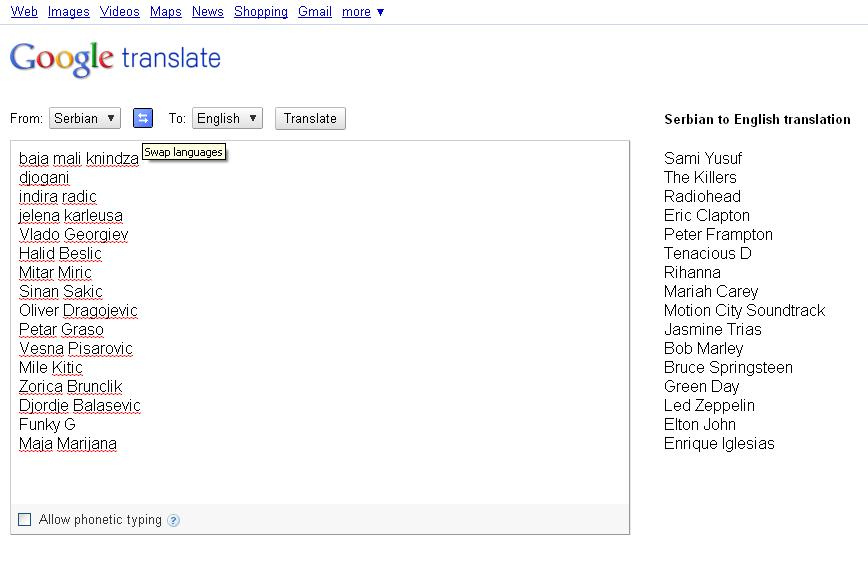This screenshot has width=868, height=579.
Task: Open the Web link in the top navigation
Action: pos(24,12)
